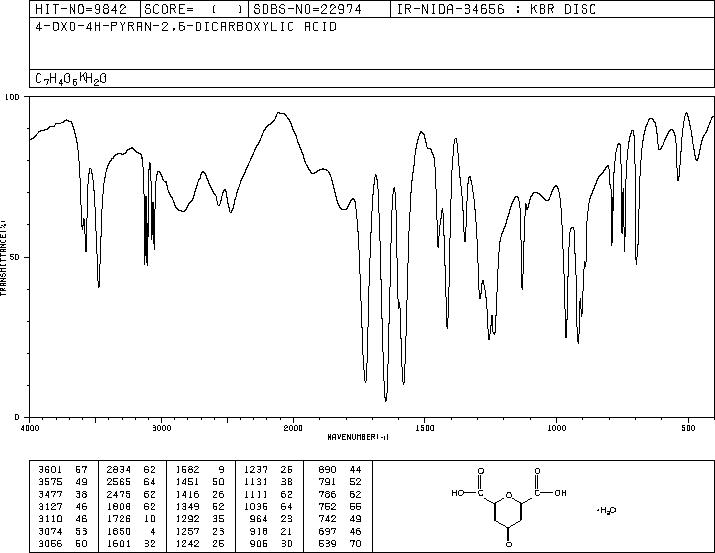The image size is (715, 553).
Task: Select peak table entry 1349
Action: pyautogui.click(x=200, y=506)
